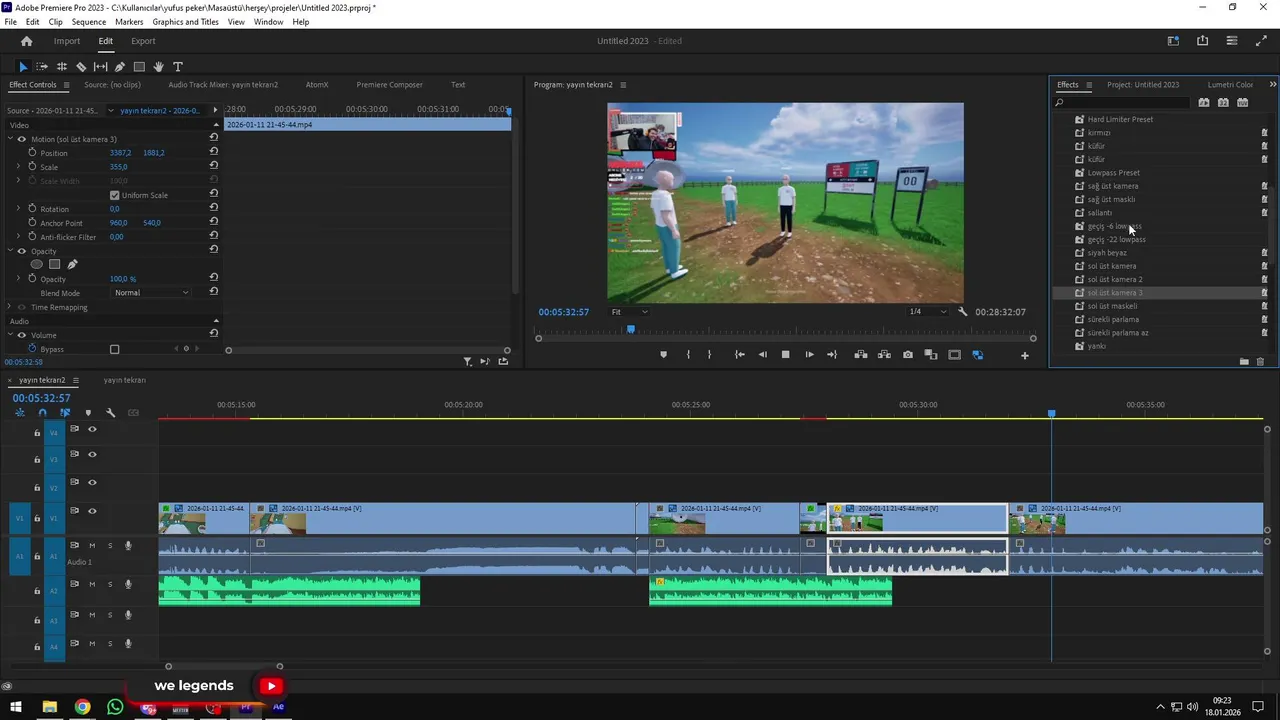
Task: Create 4-point polygon mask under Opacity
Action: coord(55,264)
